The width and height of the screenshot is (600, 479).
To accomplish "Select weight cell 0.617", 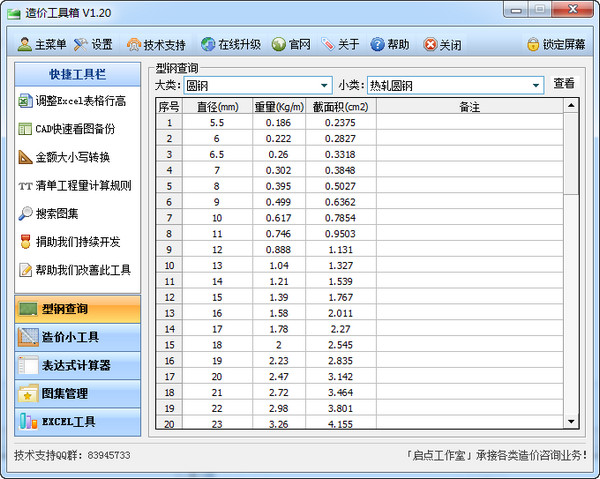I will (279, 218).
